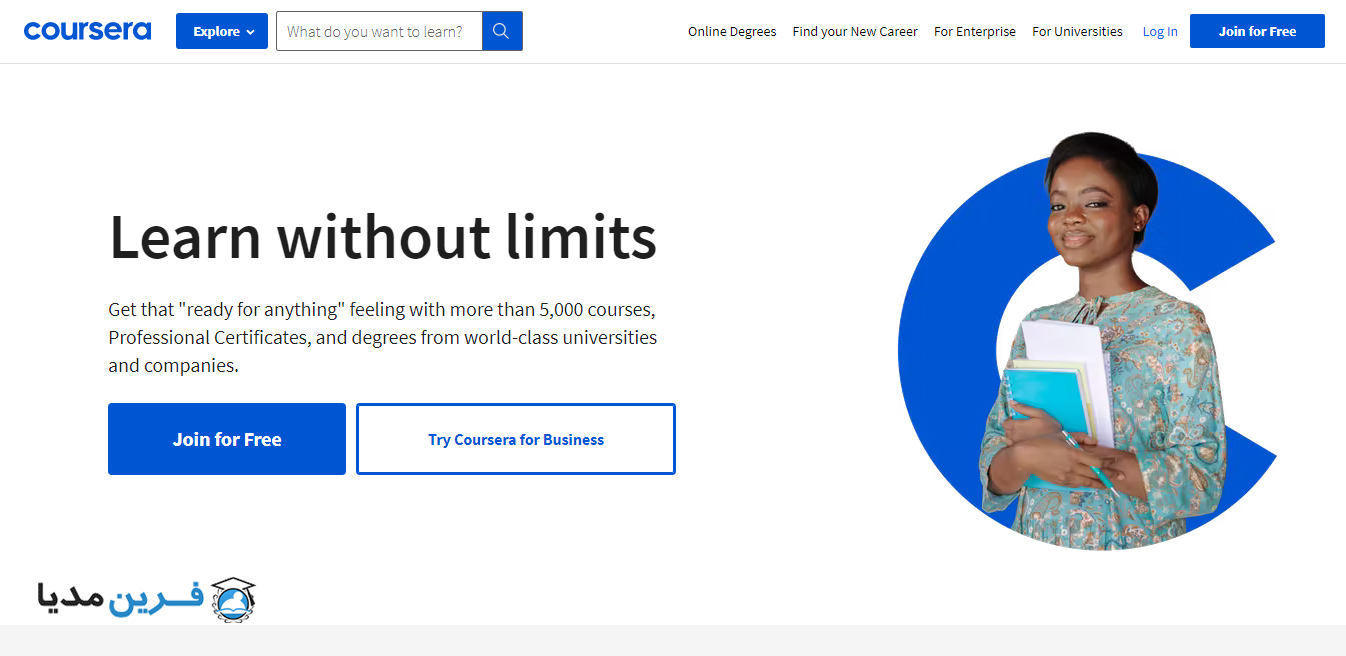Click the large Join for Free hero button
Screen dimensions: 1346x656
click(x=227, y=439)
